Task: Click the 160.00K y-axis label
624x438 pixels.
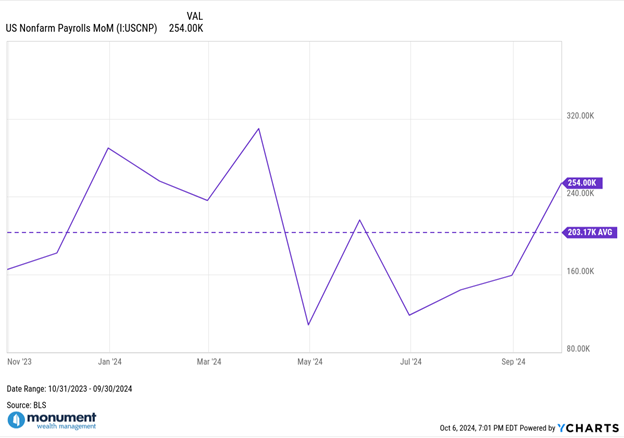Action: [x=580, y=271]
